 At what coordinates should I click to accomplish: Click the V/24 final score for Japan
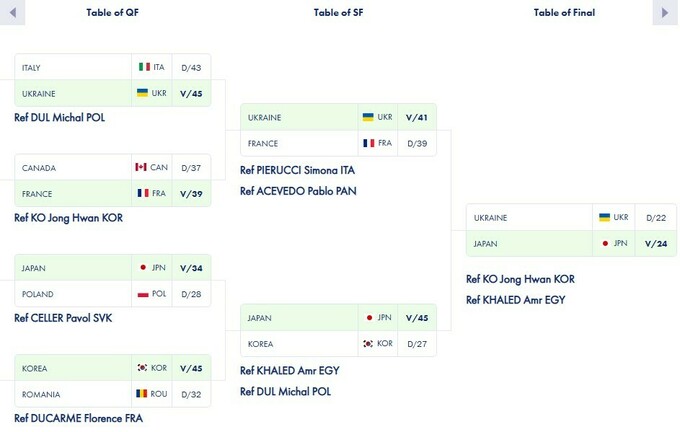(656, 244)
